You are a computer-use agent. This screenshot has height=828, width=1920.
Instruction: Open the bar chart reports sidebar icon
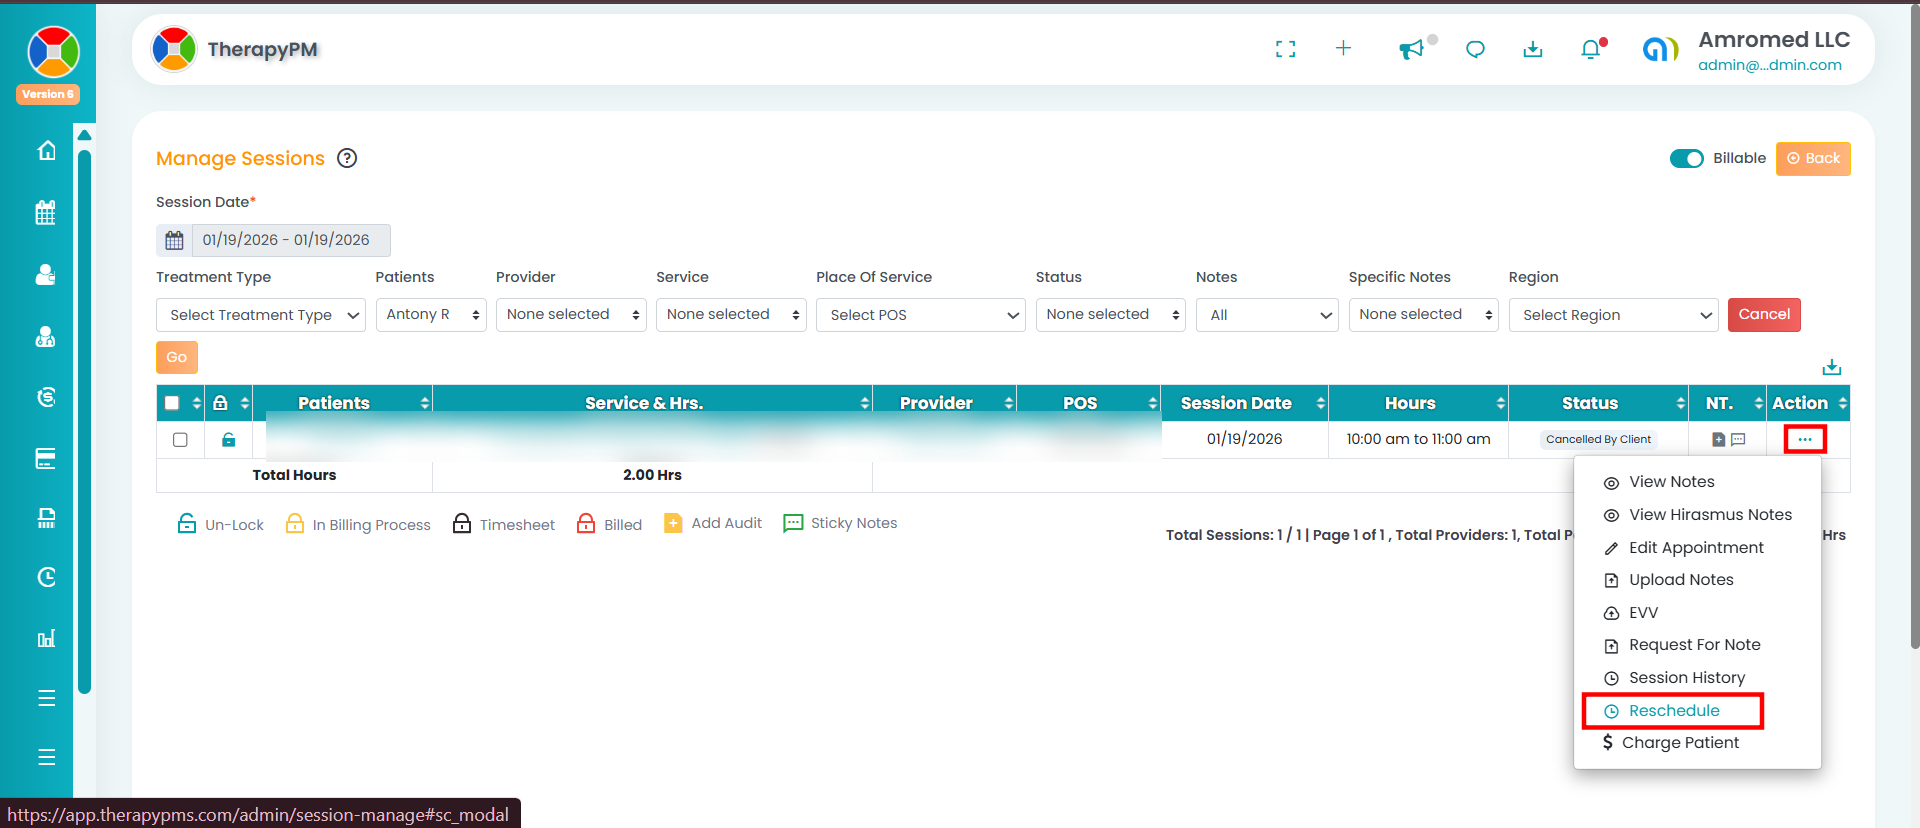coord(46,638)
